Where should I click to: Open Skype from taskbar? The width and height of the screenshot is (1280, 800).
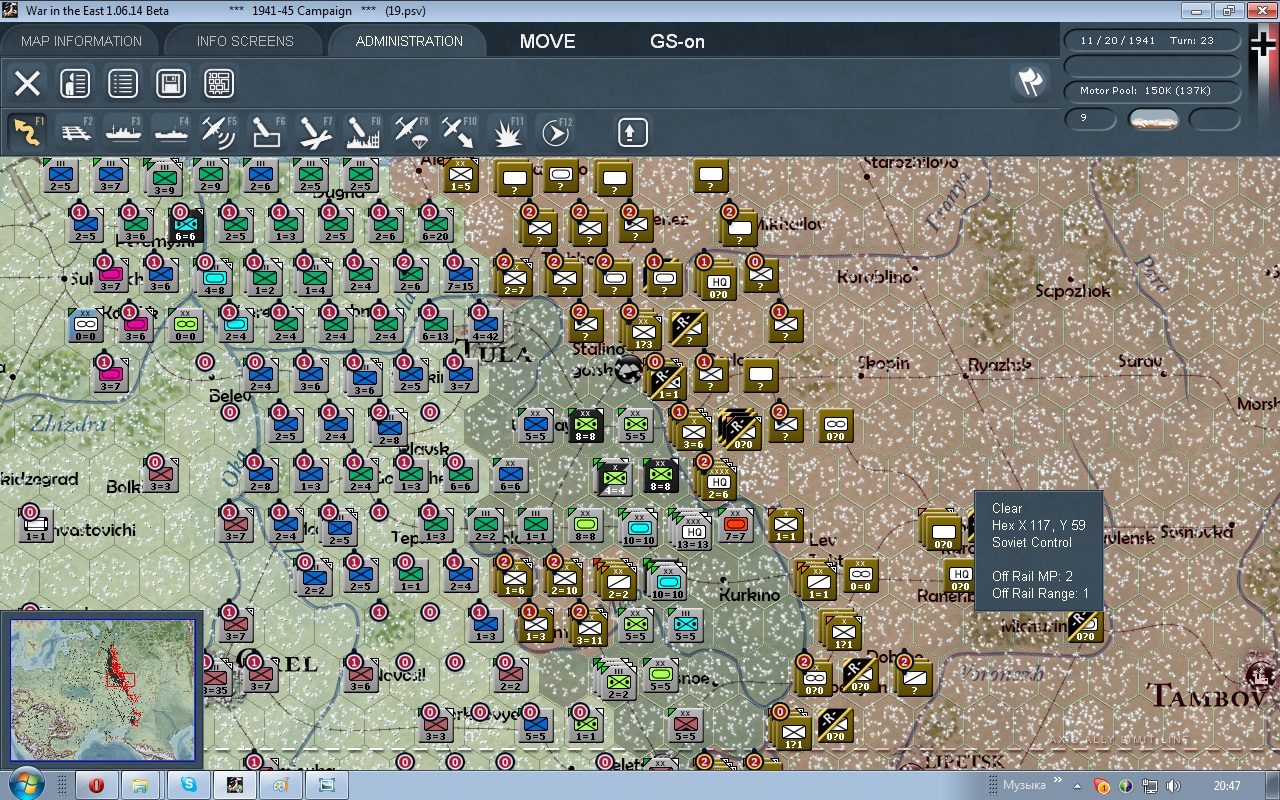[x=189, y=785]
